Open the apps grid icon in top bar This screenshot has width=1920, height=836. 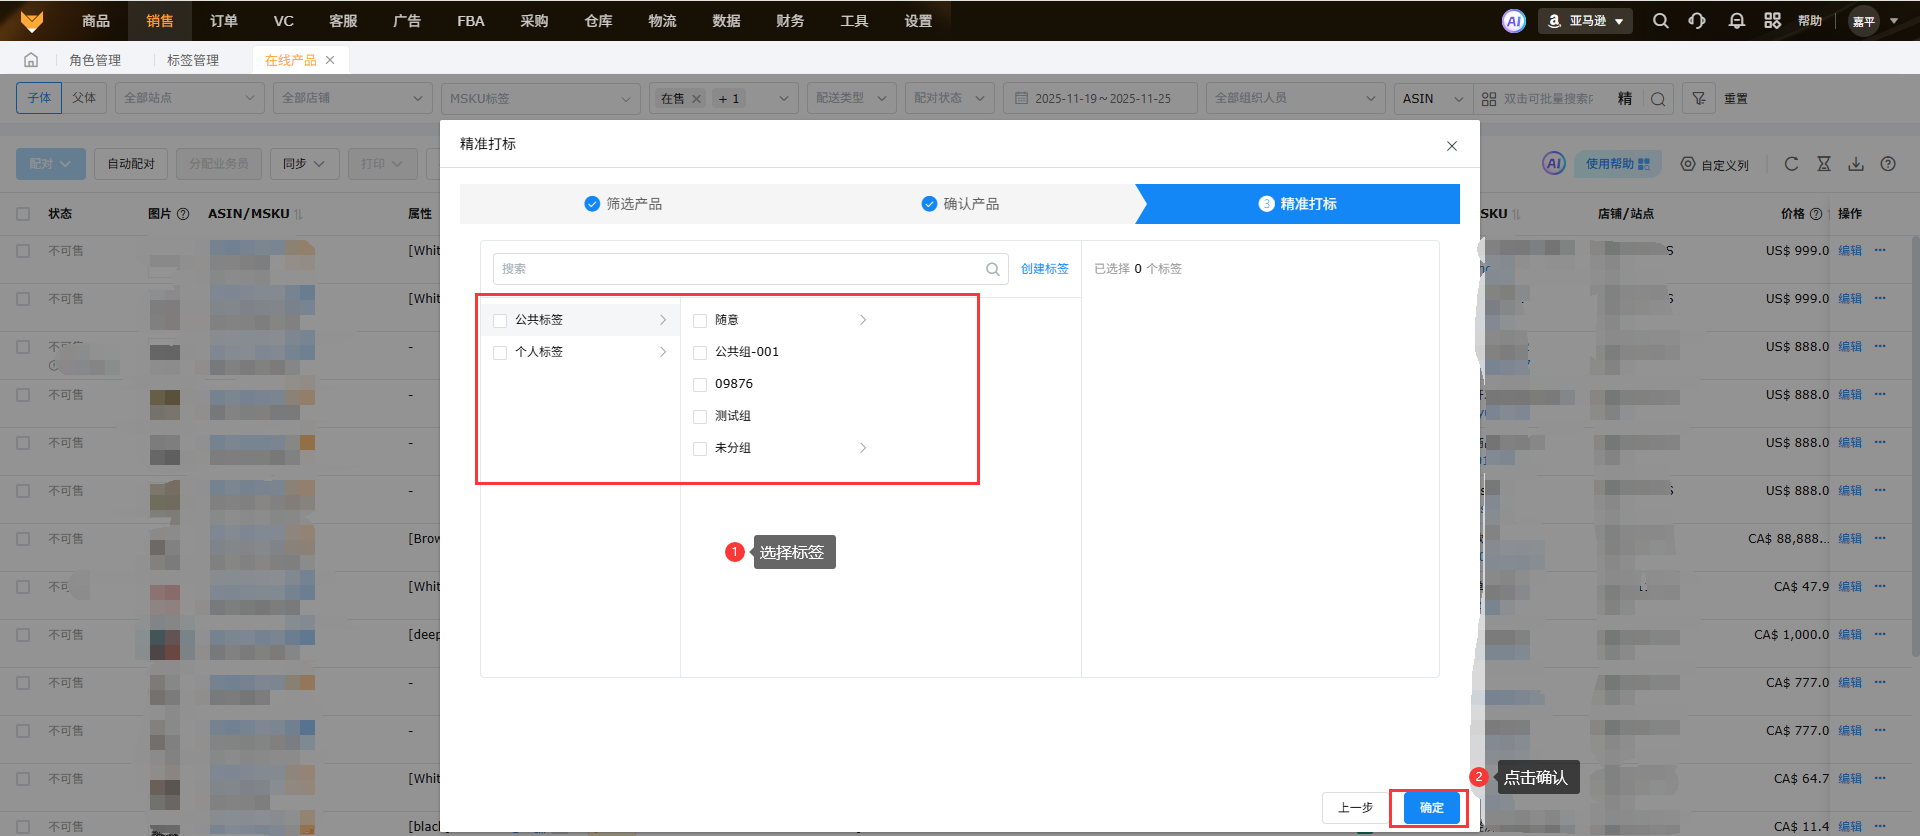coord(1772,21)
